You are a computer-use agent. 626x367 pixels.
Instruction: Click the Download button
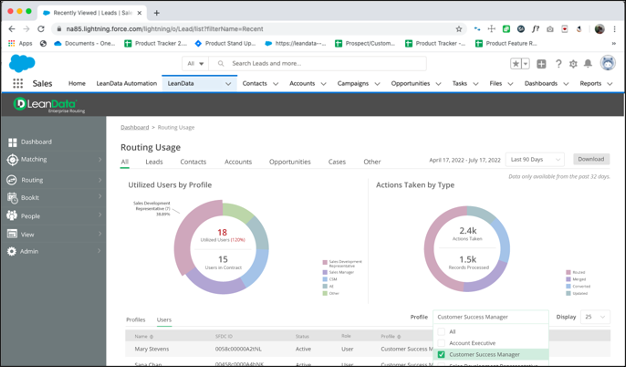[x=591, y=159]
